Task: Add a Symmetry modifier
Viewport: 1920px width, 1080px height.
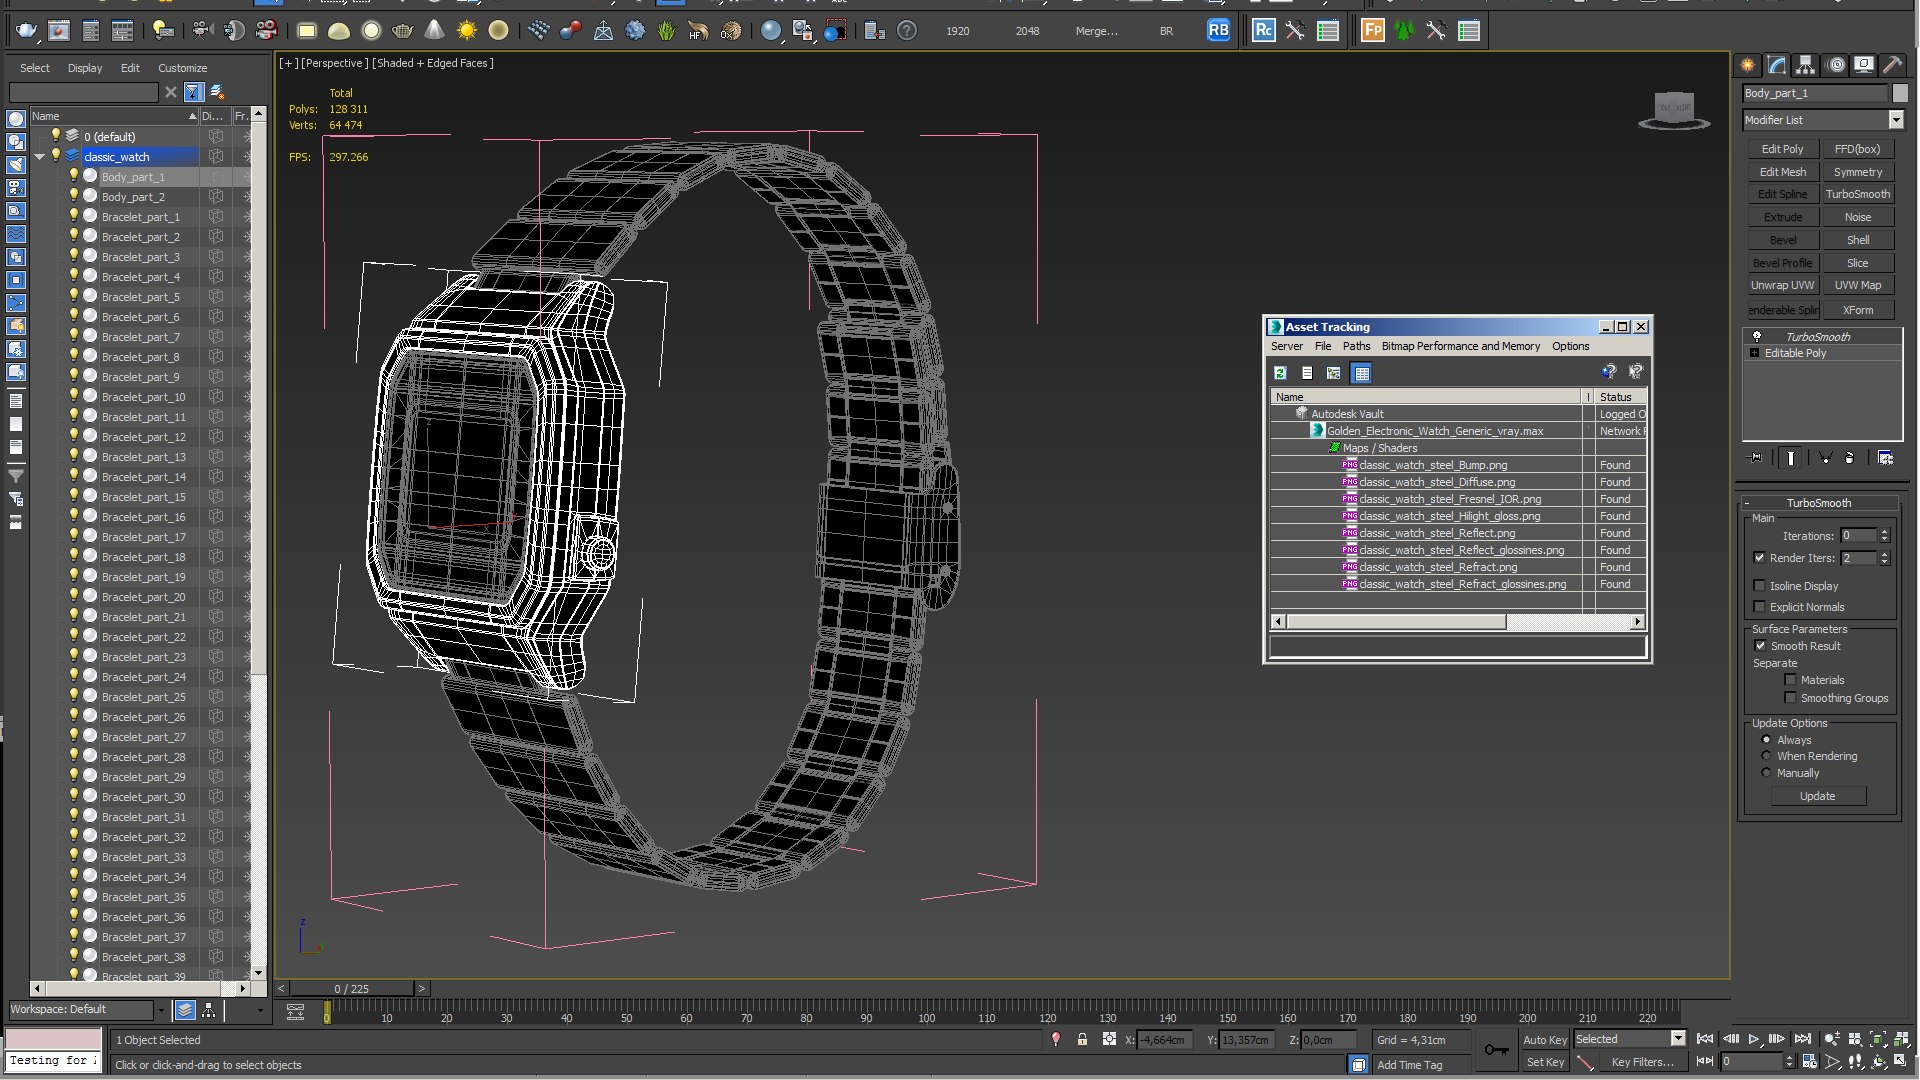Action: click(x=1858, y=172)
